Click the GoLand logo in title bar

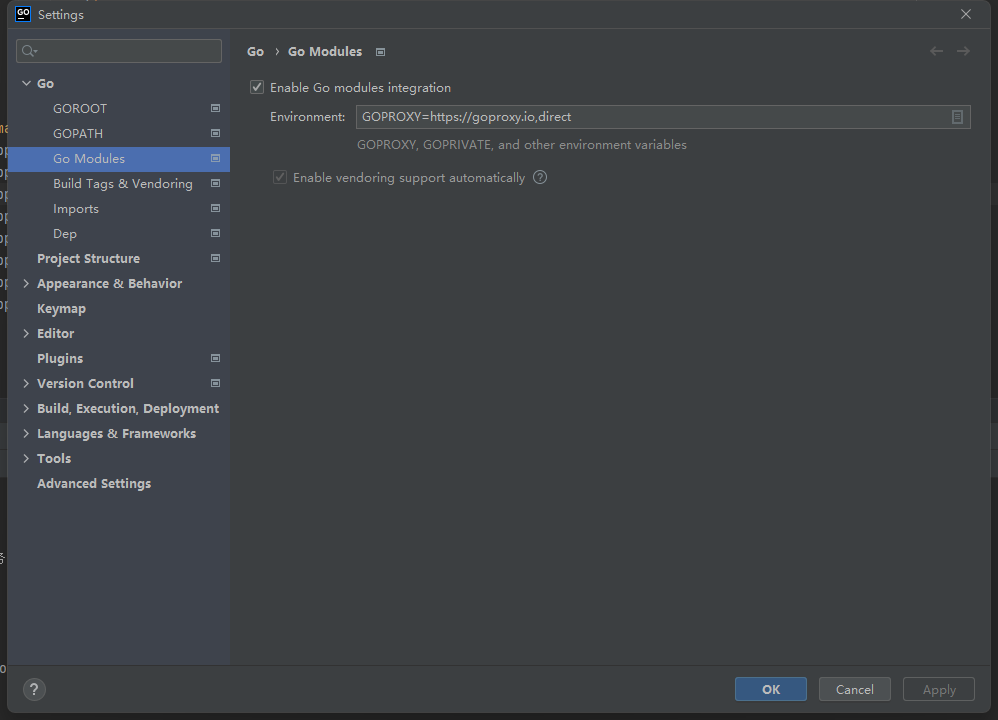[x=23, y=14]
